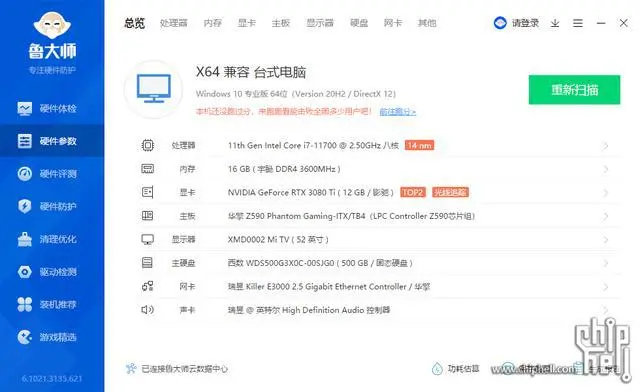
Task: Switch to the 主板 tab
Action: [281, 23]
